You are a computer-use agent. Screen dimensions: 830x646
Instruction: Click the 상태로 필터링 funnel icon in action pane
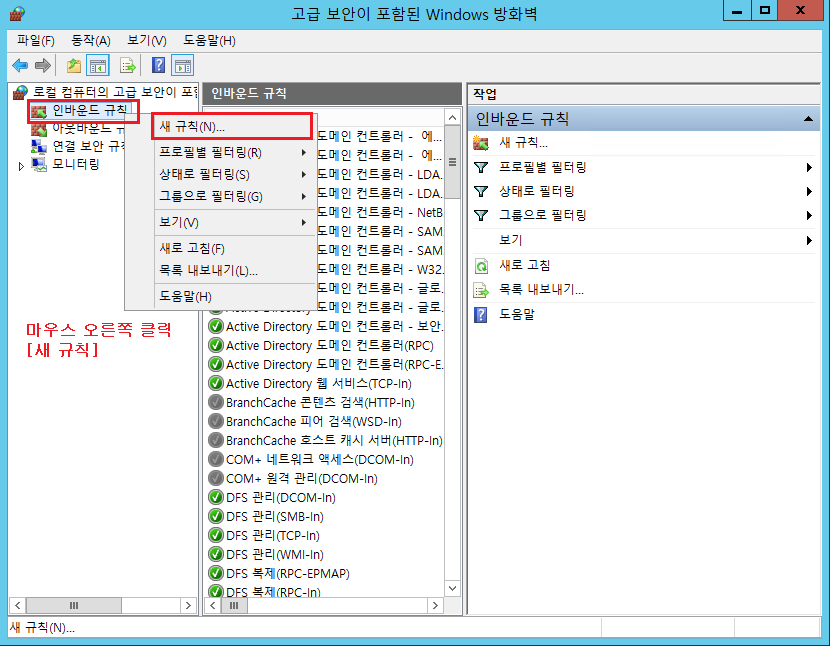click(x=481, y=191)
